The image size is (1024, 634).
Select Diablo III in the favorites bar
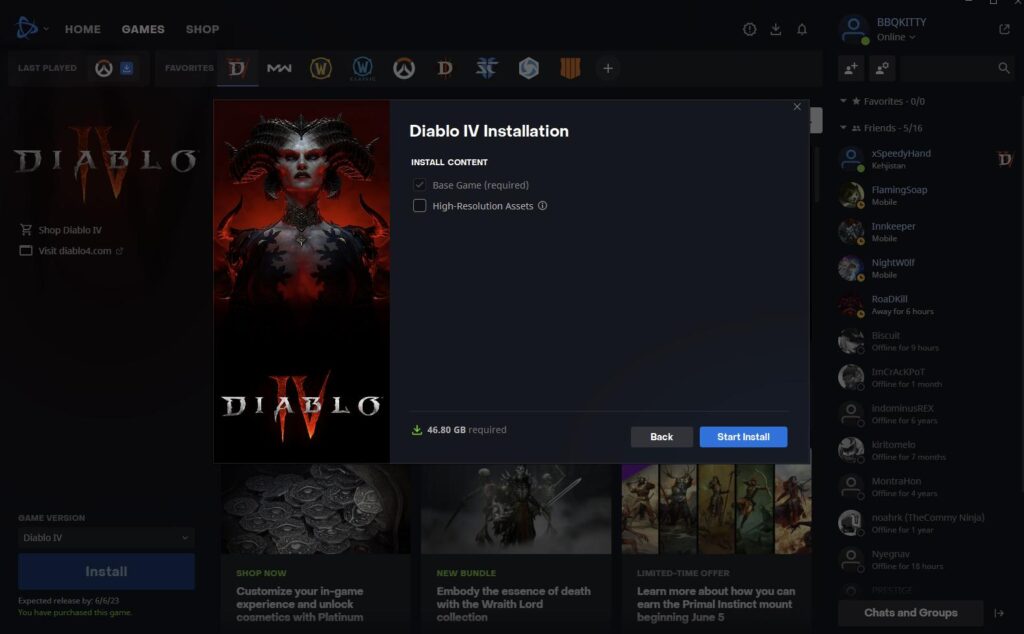445,68
